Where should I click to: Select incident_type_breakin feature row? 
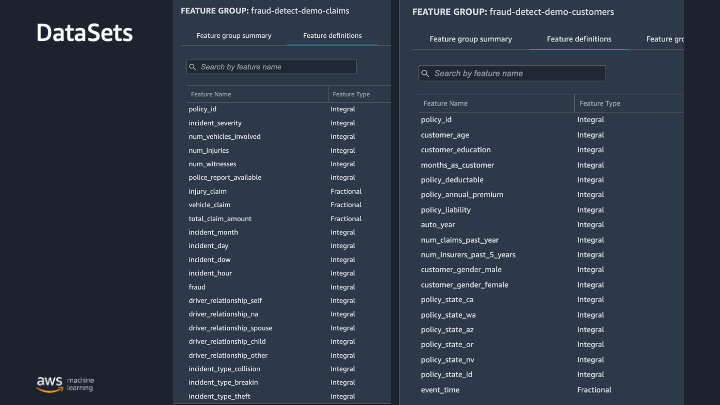pos(288,382)
